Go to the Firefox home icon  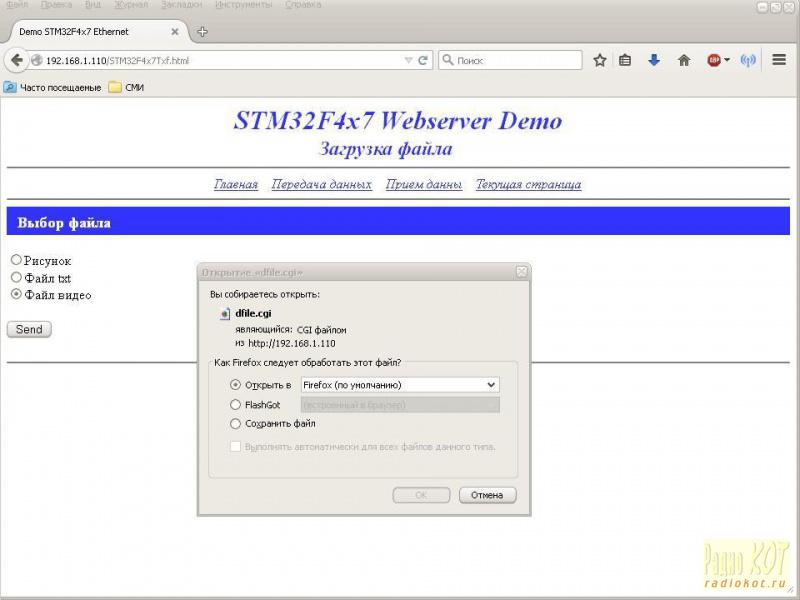coord(684,60)
